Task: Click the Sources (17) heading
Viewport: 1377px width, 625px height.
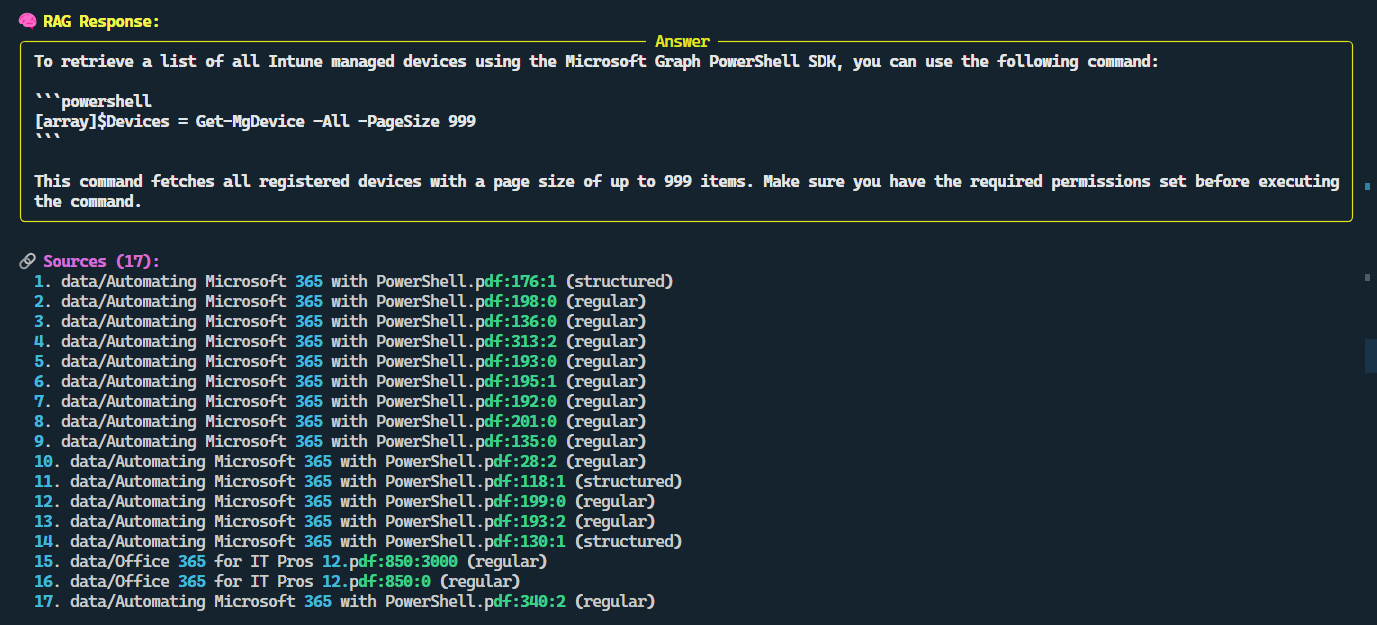Action: coord(101,261)
